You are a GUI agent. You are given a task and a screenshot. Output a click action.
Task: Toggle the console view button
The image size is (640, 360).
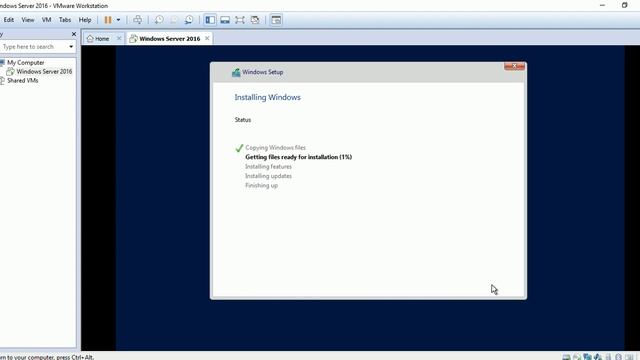pos(276,20)
